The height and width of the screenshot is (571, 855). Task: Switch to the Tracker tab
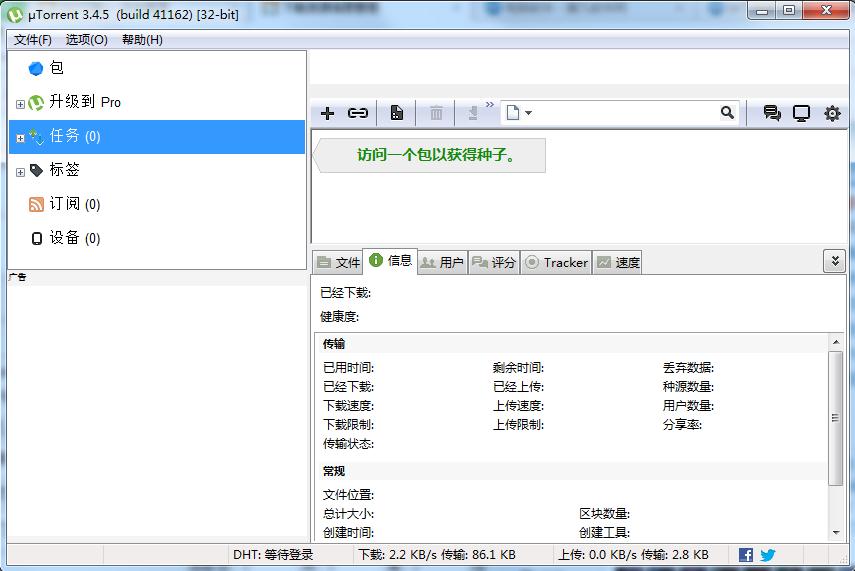(556, 262)
